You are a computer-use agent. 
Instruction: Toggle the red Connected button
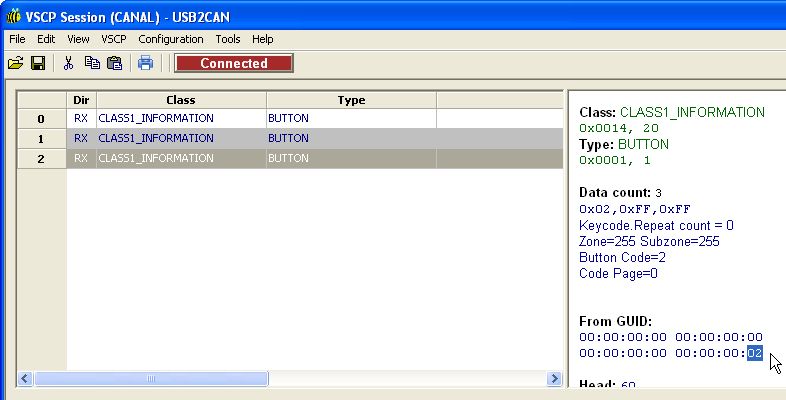click(x=234, y=63)
